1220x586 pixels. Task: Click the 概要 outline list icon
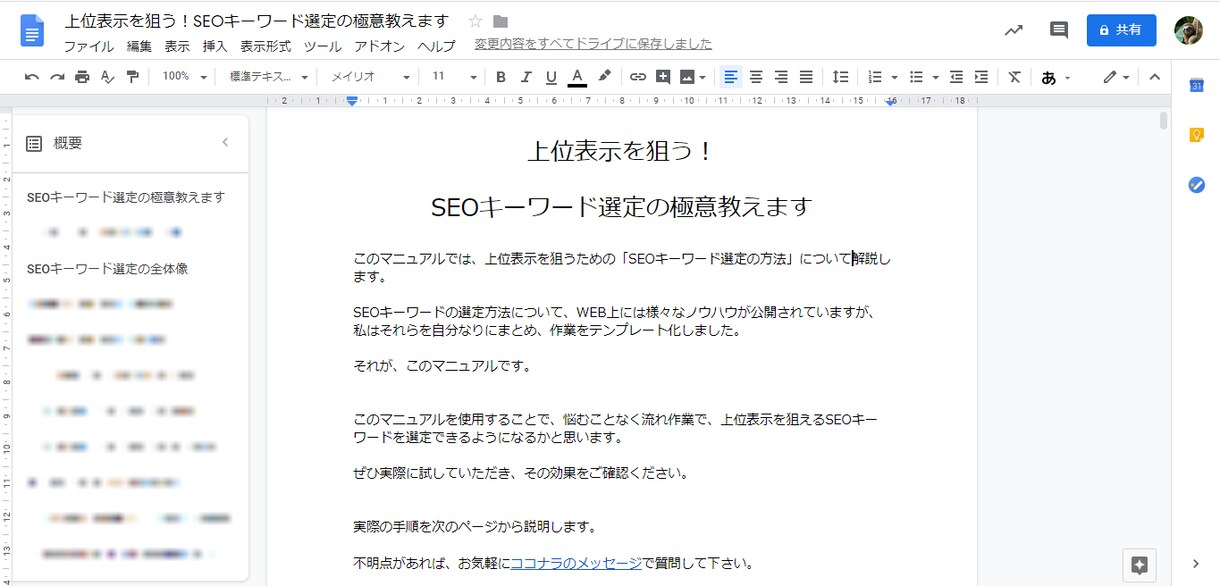click(x=34, y=144)
